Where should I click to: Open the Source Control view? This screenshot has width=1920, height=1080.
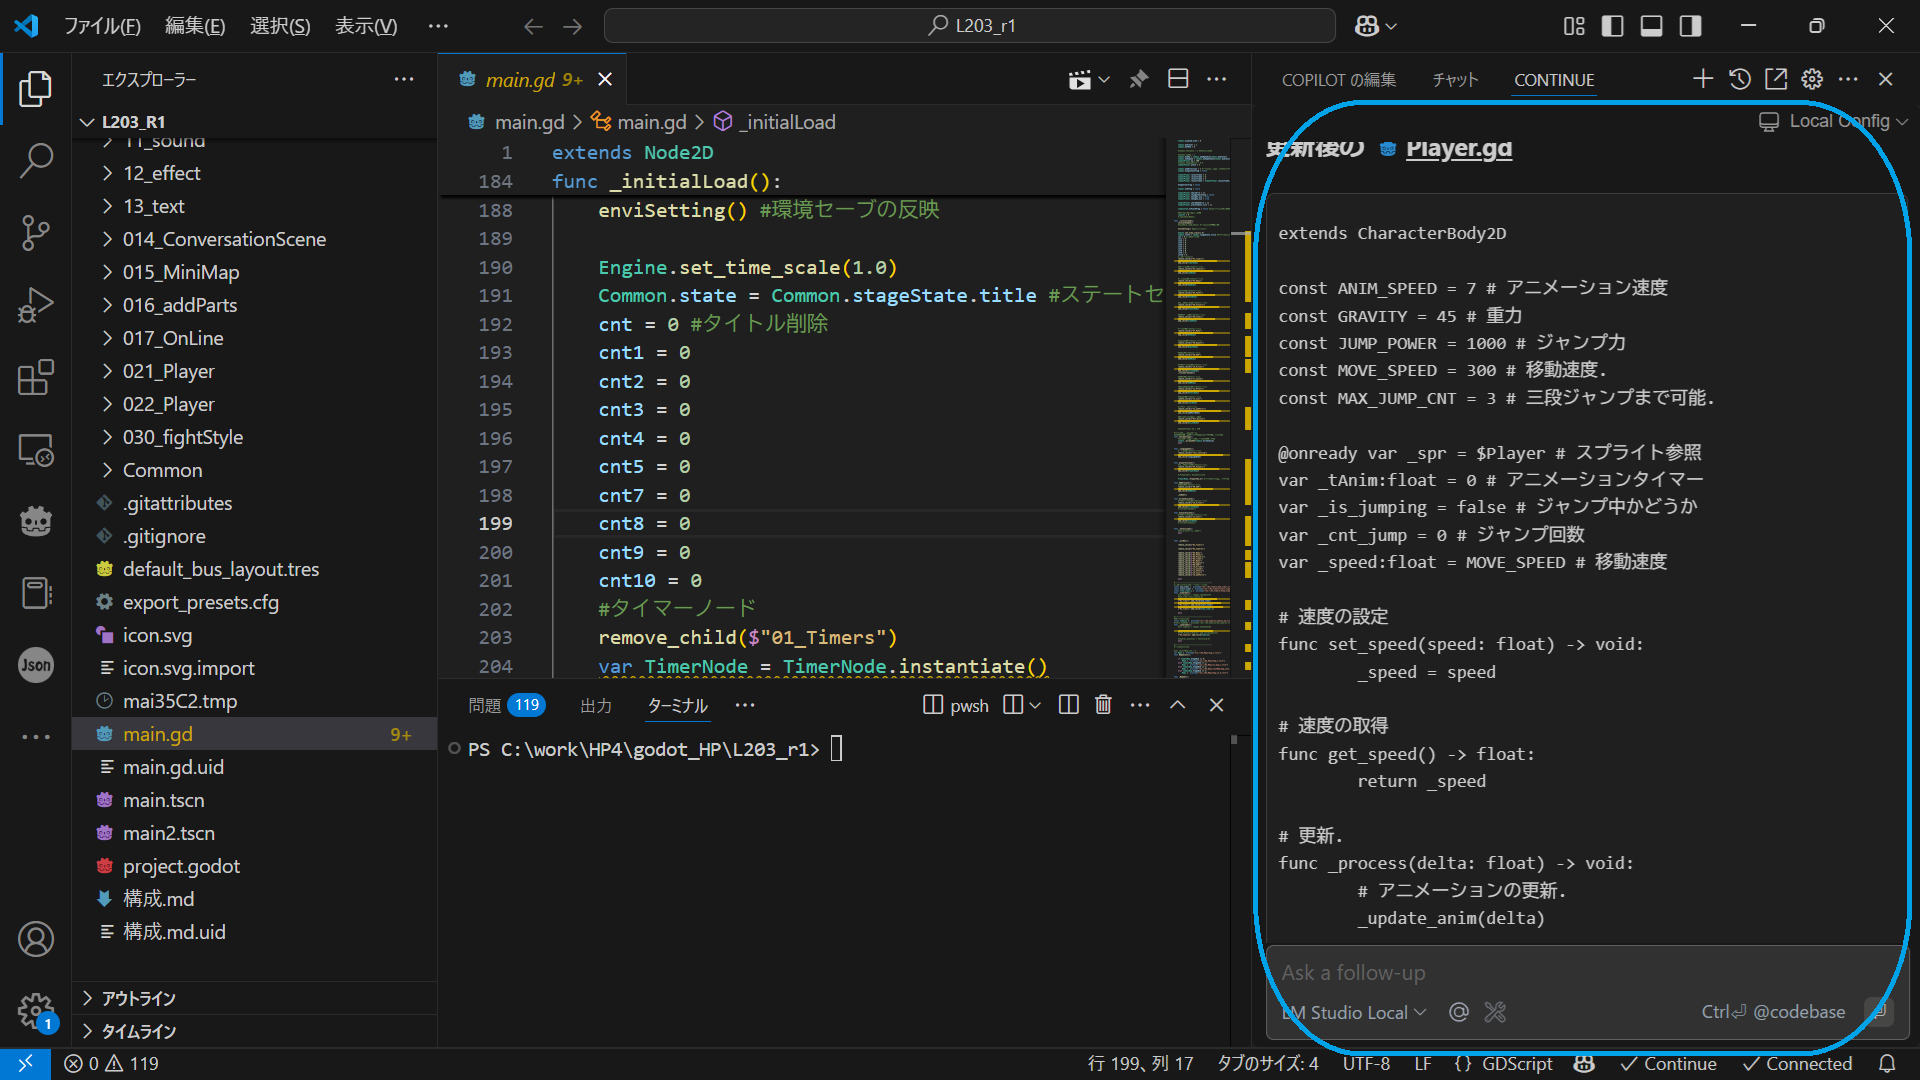tap(36, 232)
